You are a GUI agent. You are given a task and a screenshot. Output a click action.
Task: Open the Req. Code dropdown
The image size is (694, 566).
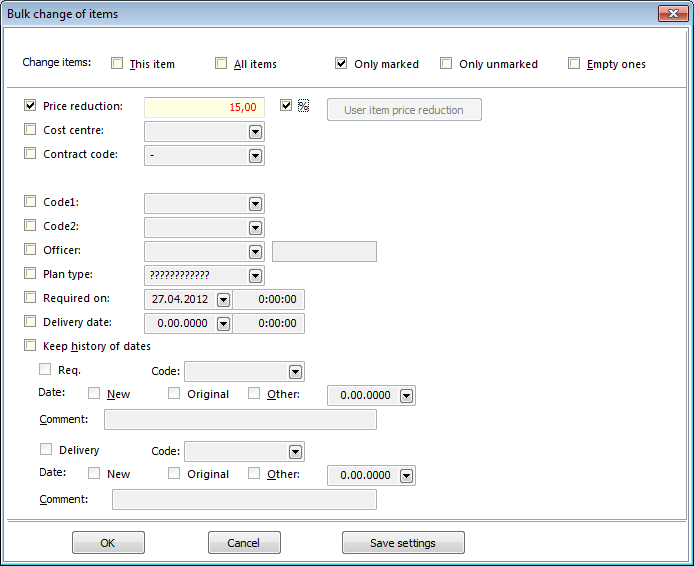click(x=296, y=372)
